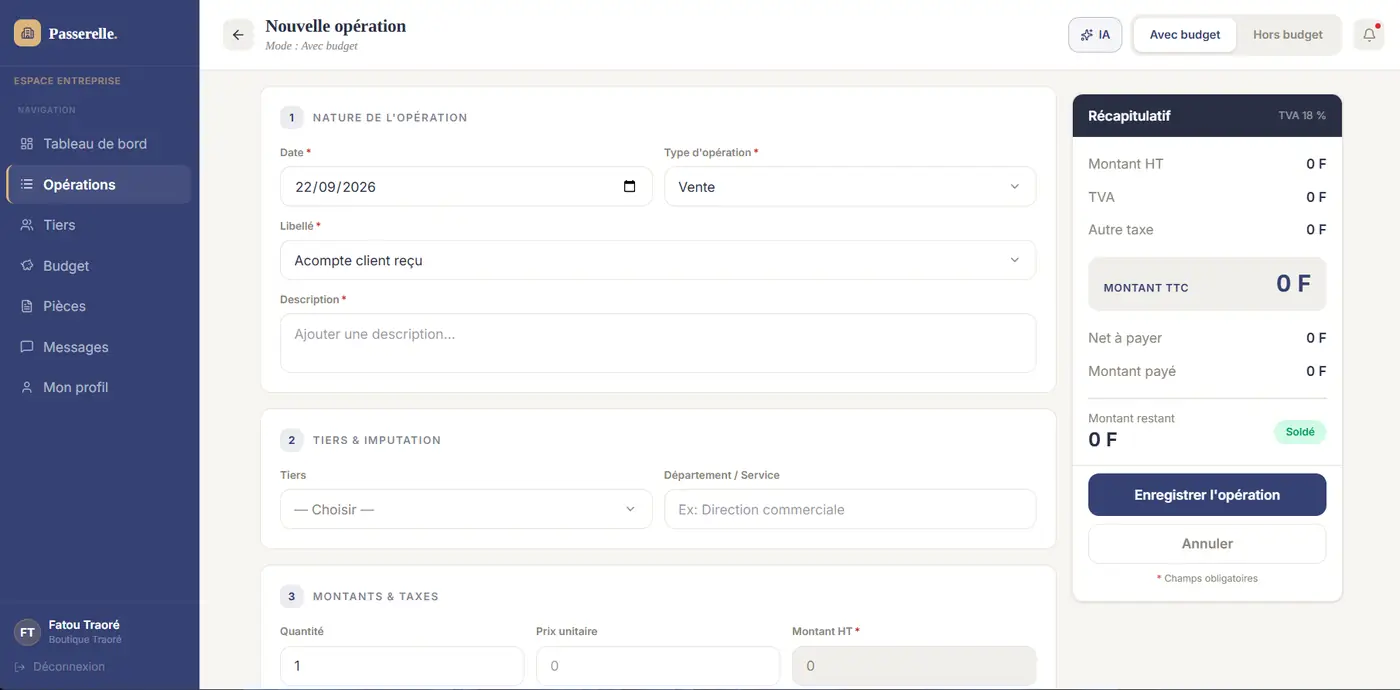Click the Pièces document icon
The height and width of the screenshot is (690, 1400).
tap(27, 306)
